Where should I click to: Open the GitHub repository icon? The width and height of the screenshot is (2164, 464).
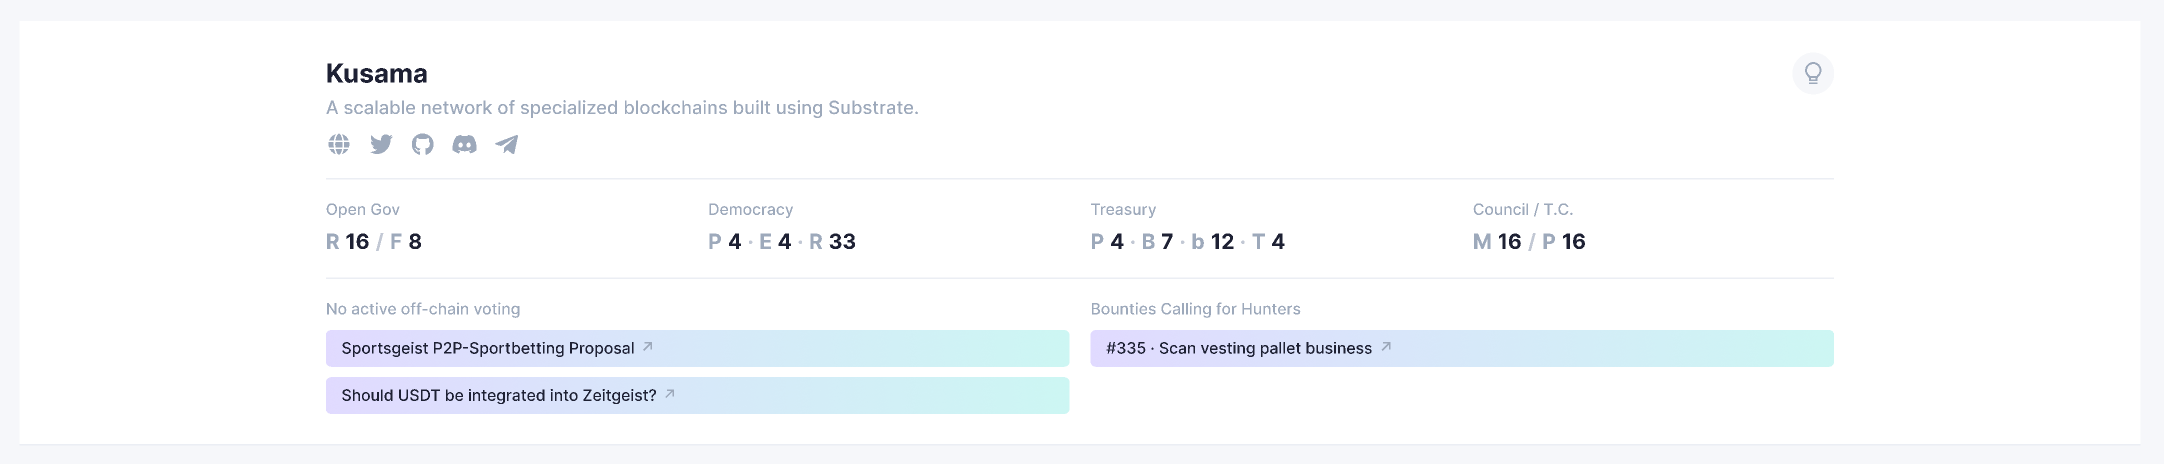(423, 144)
